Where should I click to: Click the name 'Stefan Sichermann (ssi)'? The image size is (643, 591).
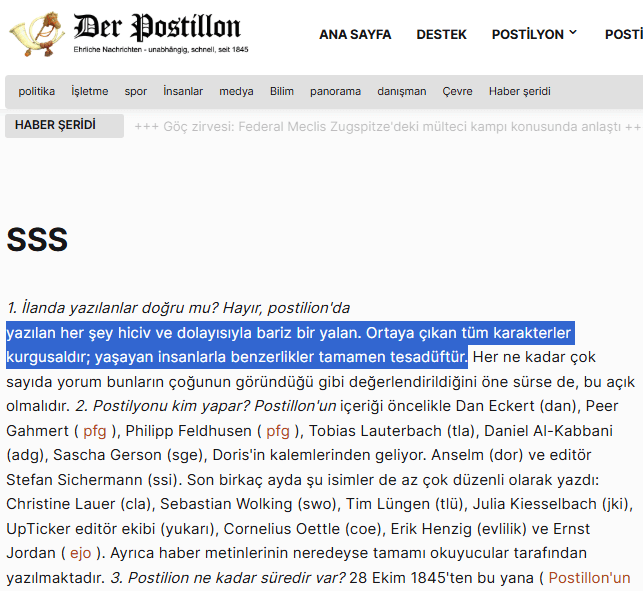(x=91, y=480)
